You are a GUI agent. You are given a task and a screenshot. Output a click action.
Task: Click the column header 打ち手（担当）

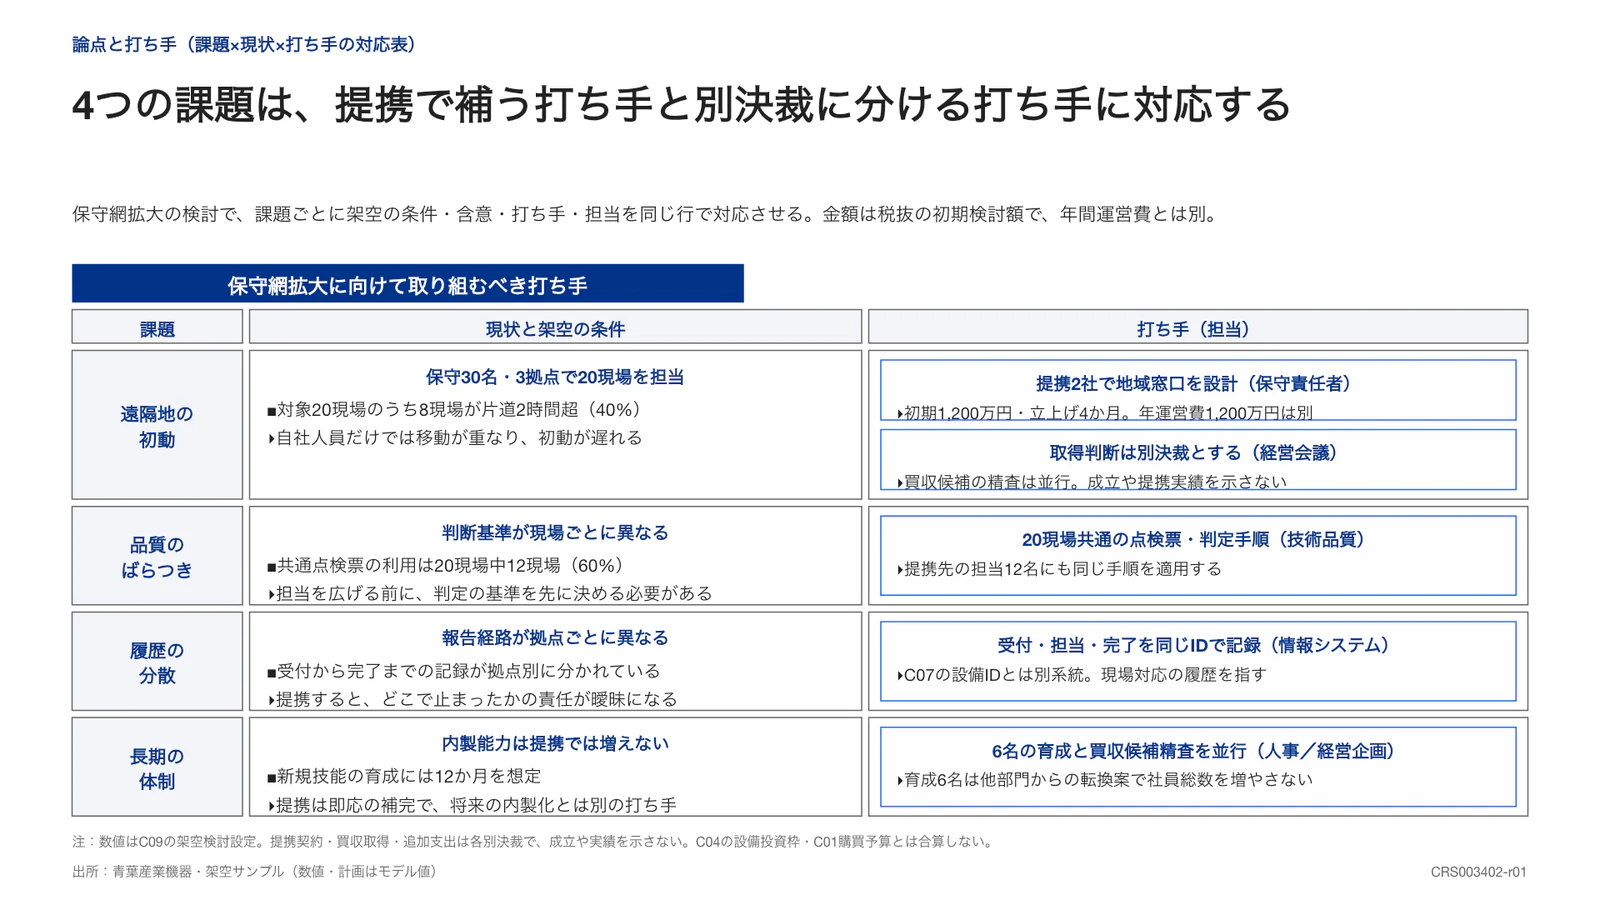[1198, 328]
